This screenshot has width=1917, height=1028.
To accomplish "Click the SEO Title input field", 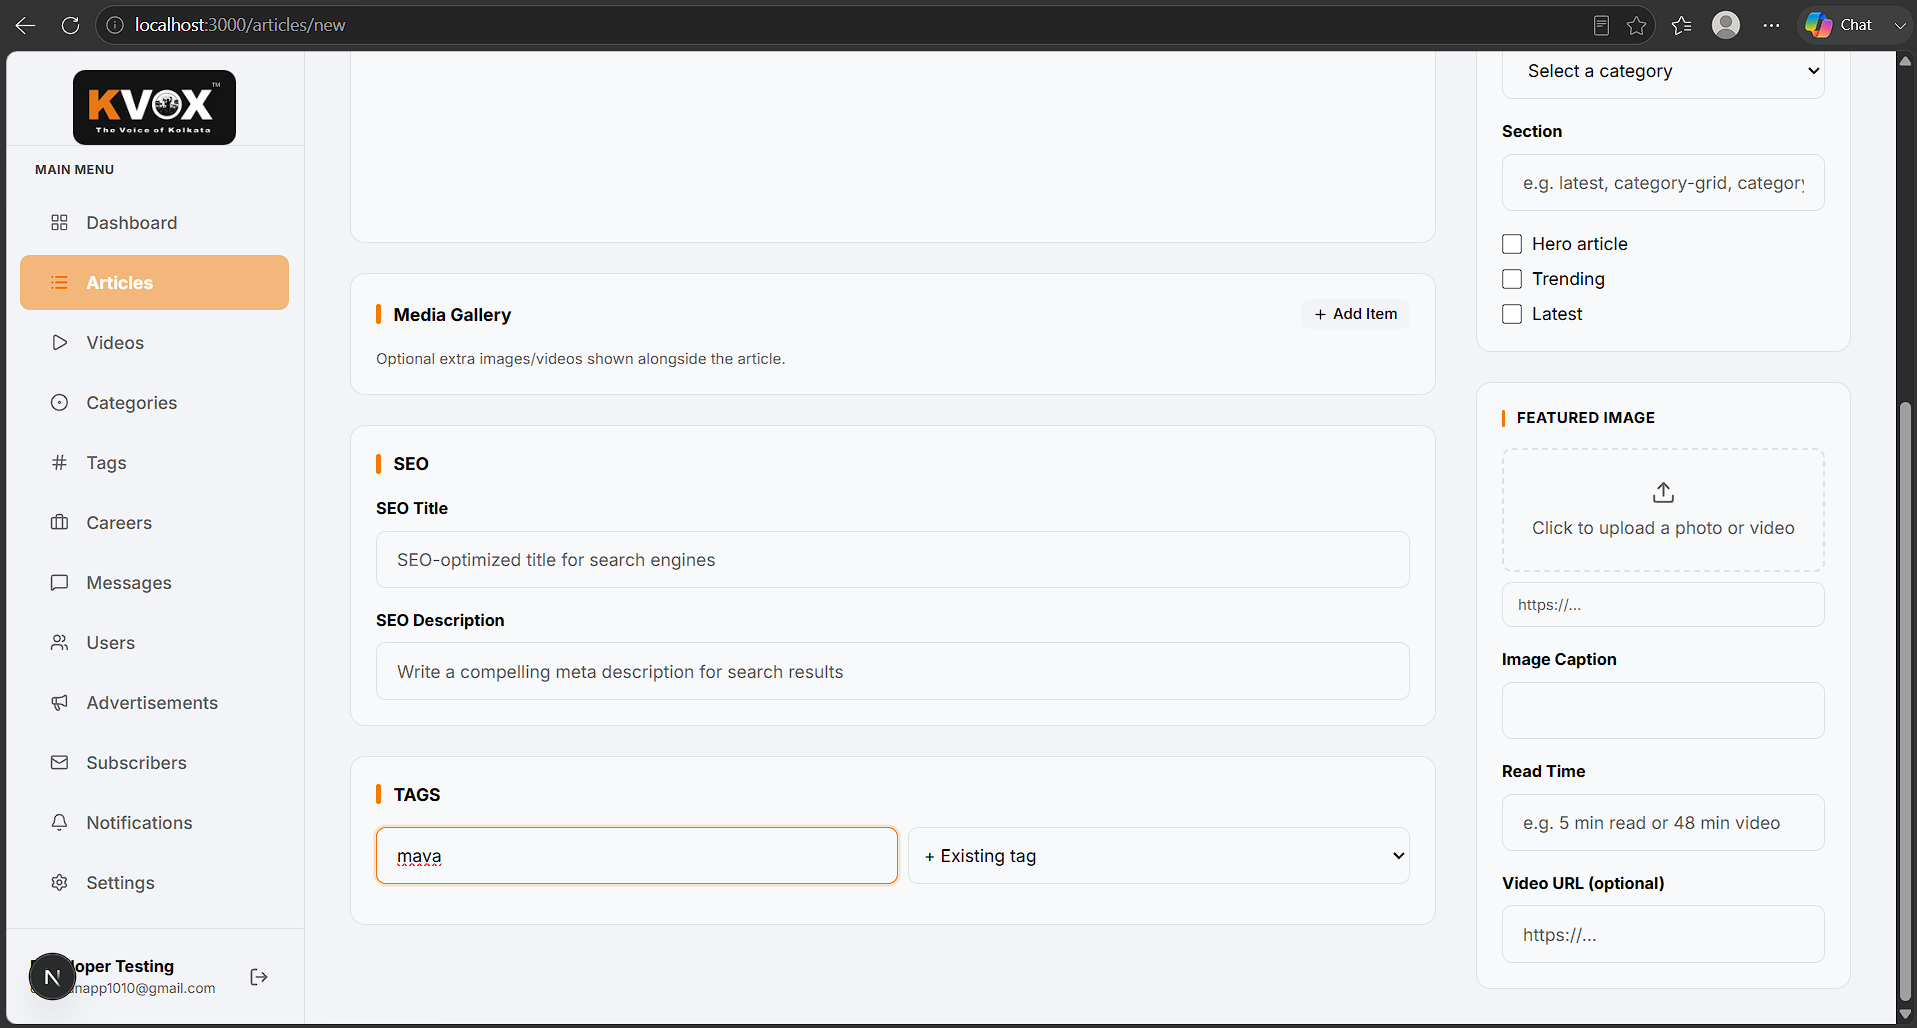I will coord(893,560).
